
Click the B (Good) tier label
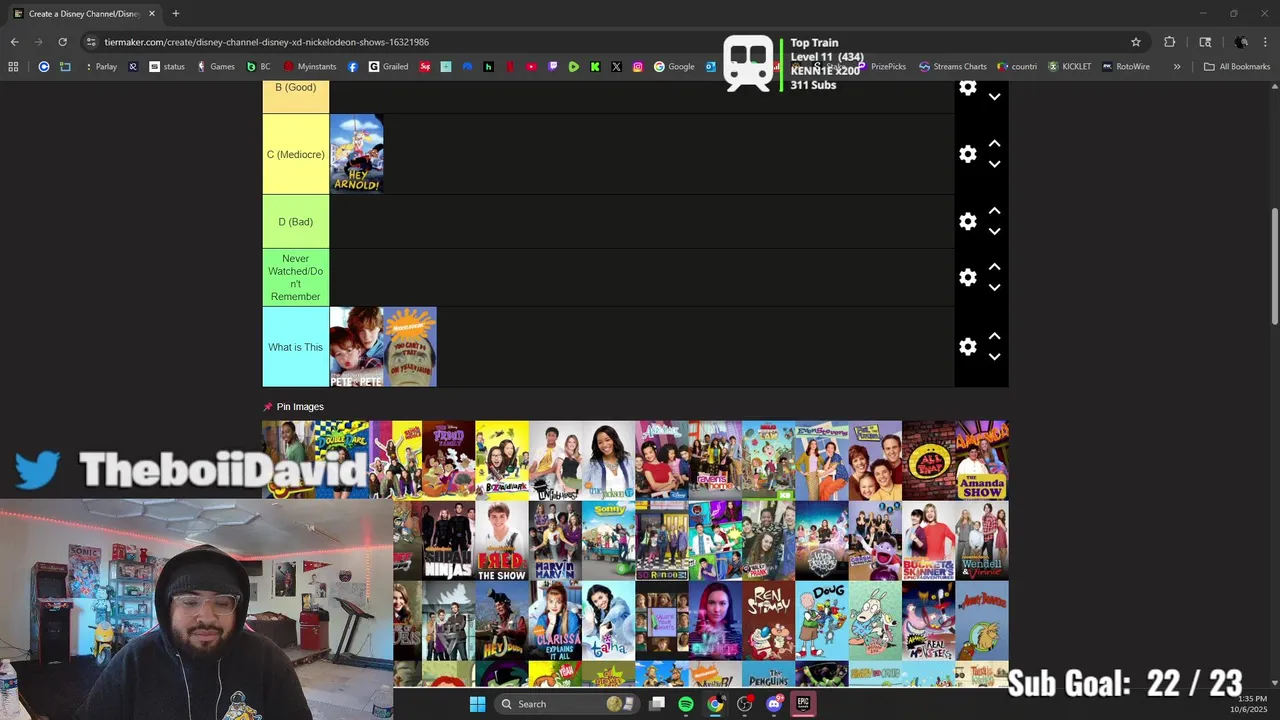click(x=295, y=96)
